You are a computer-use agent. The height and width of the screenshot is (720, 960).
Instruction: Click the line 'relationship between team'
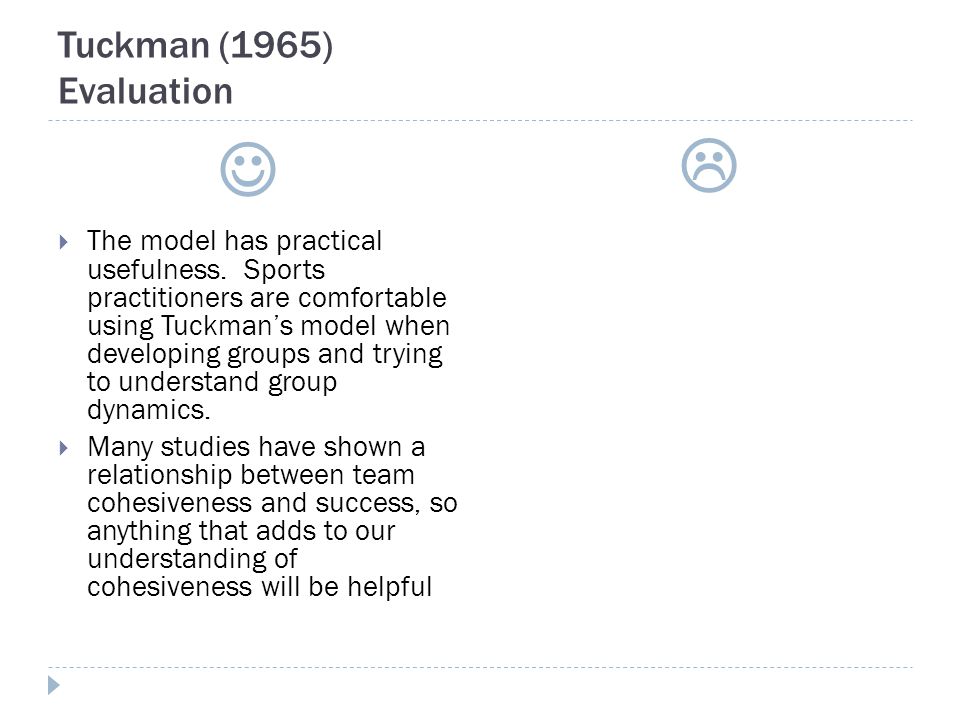click(251, 475)
